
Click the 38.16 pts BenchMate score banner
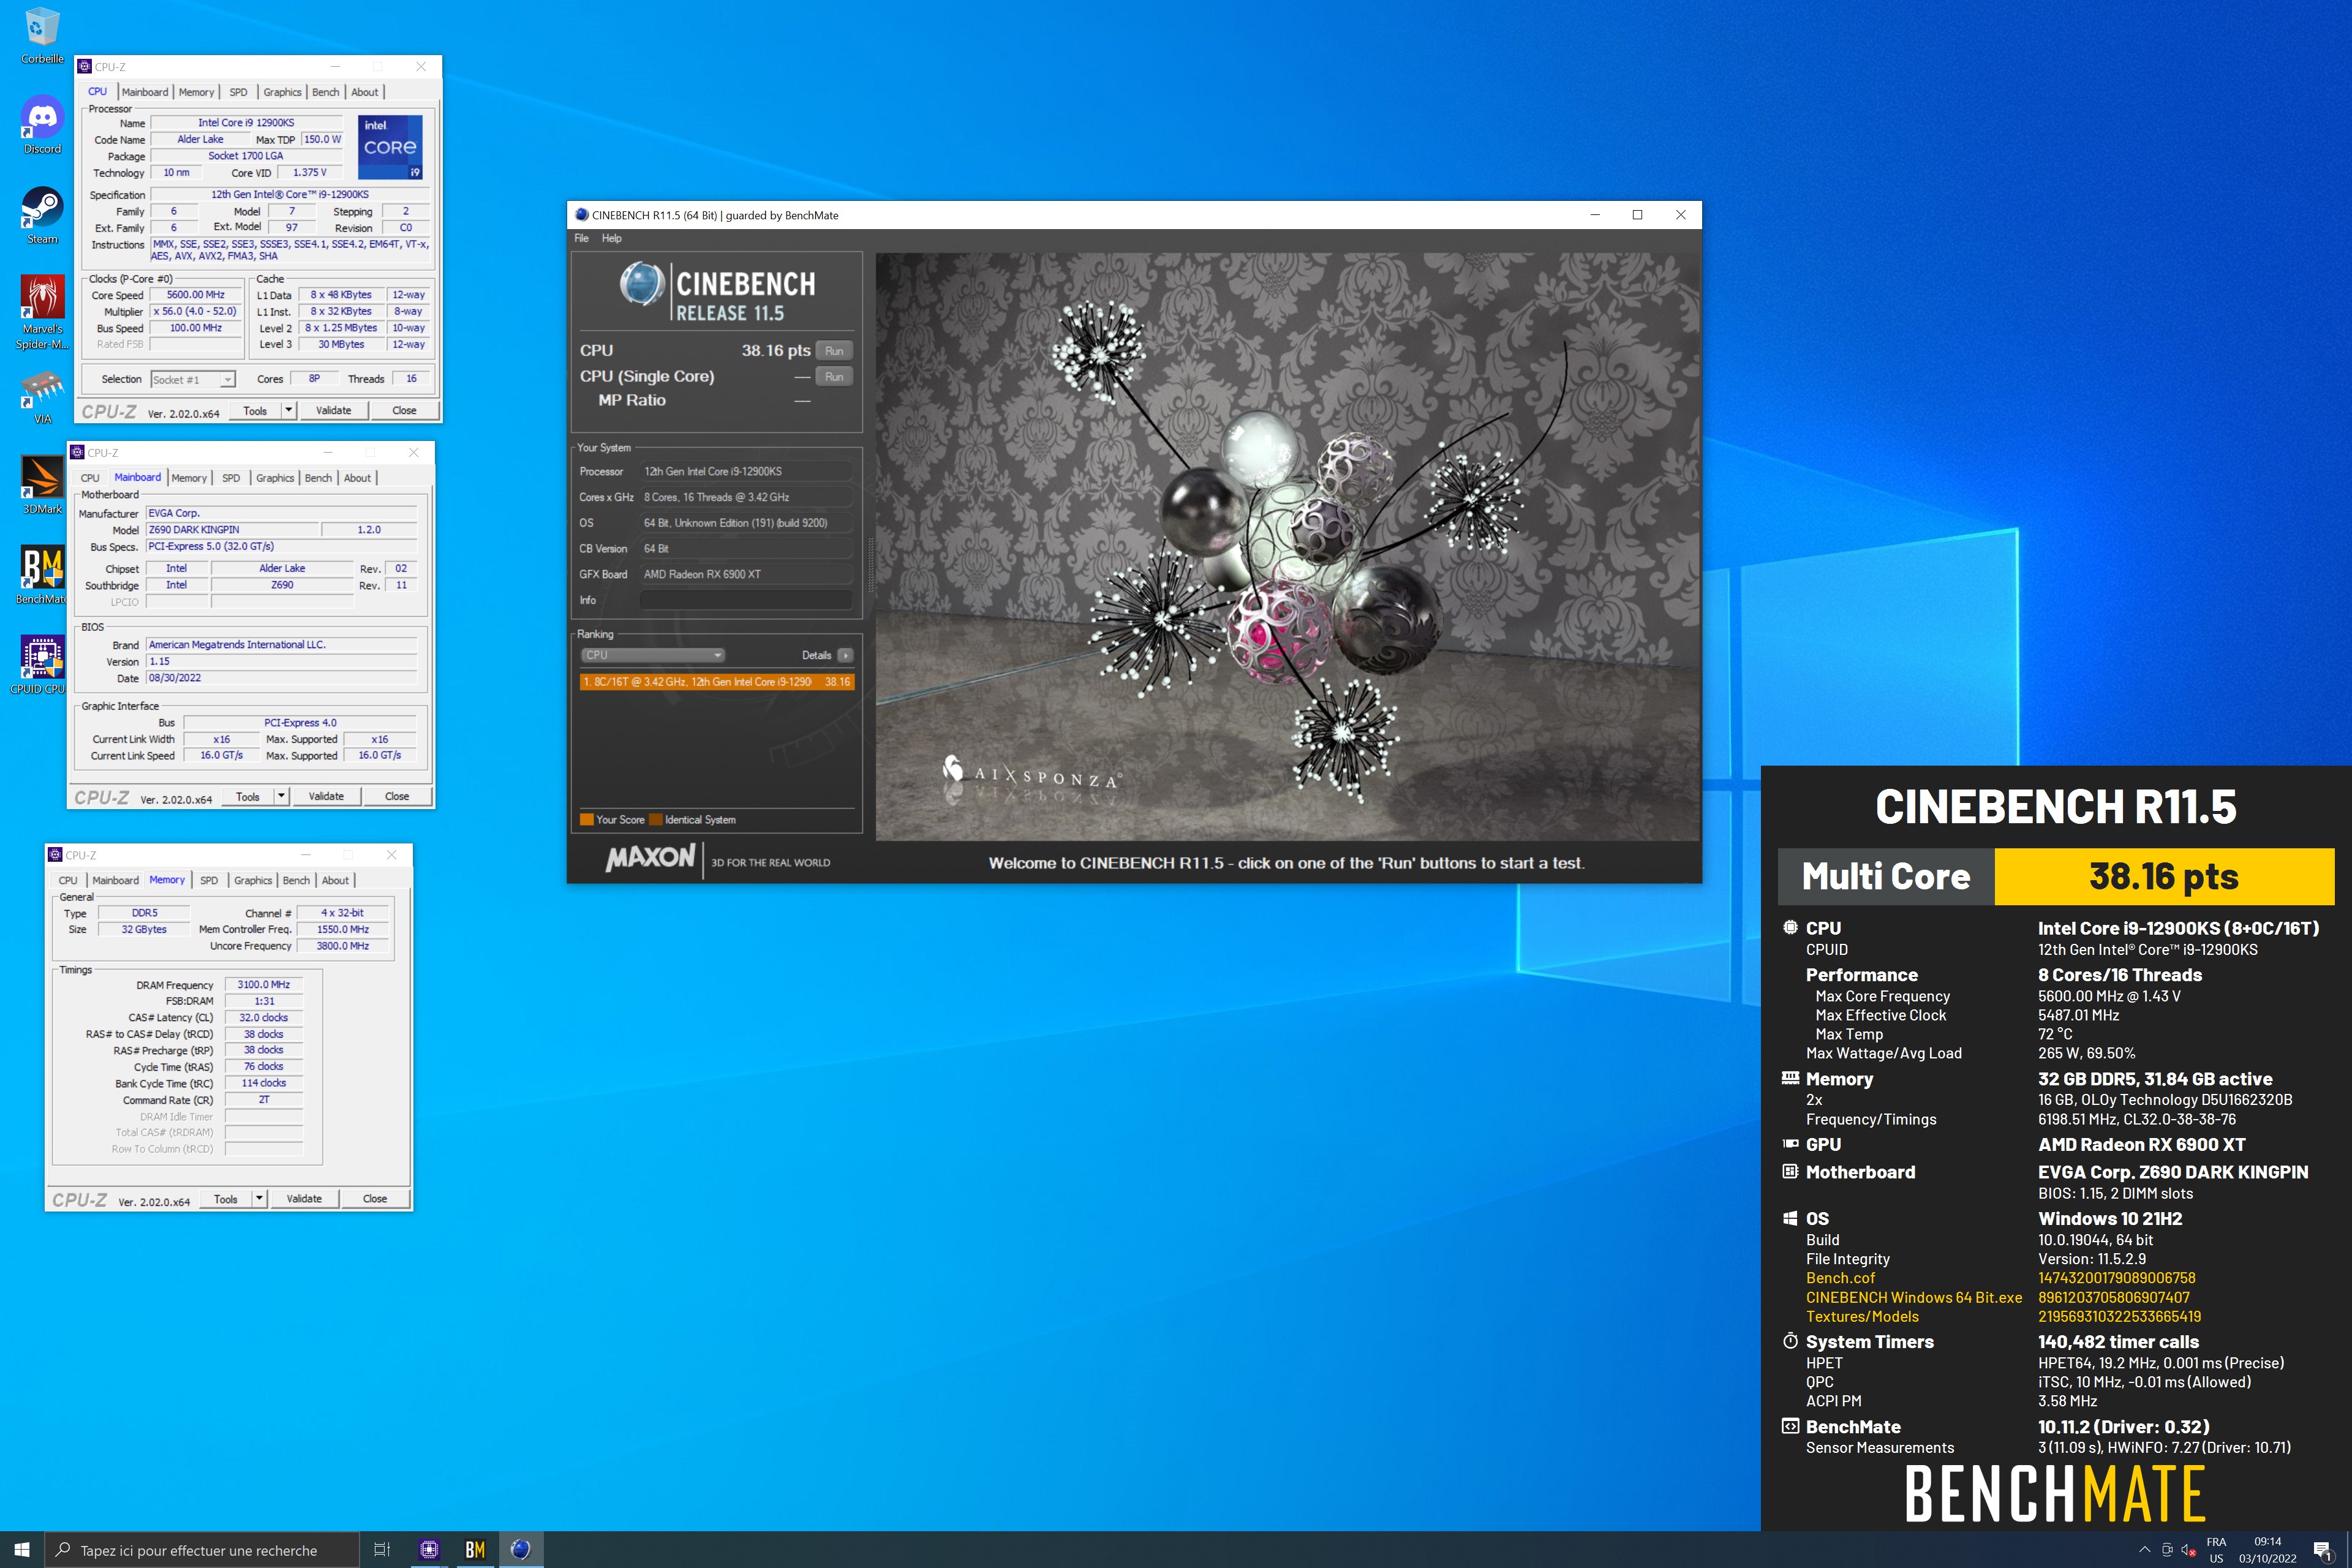pos(2163,877)
